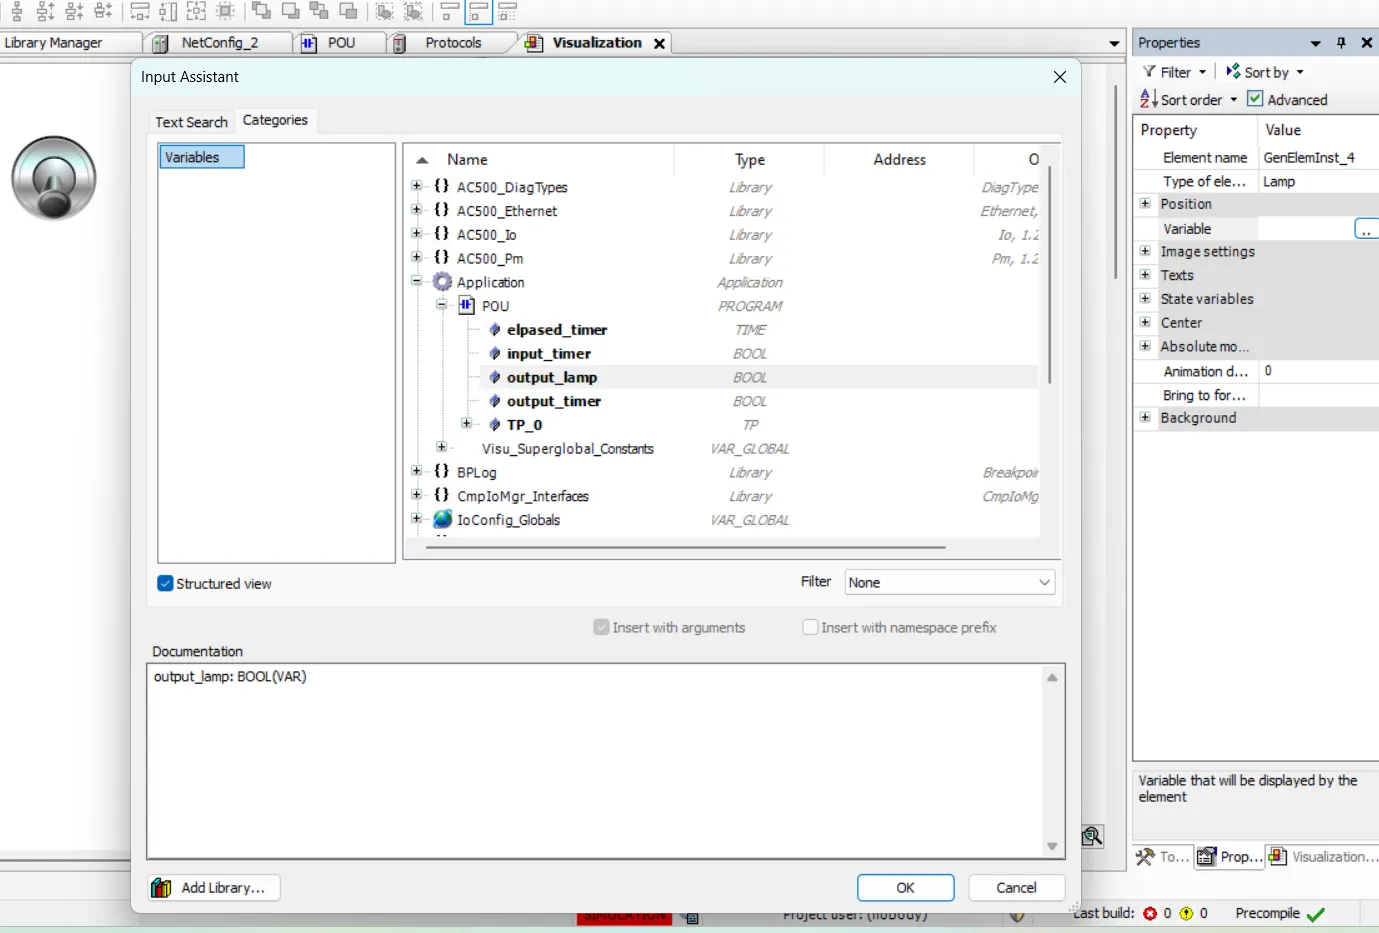Pin the Properties panel with pushpin icon

(x=1341, y=43)
